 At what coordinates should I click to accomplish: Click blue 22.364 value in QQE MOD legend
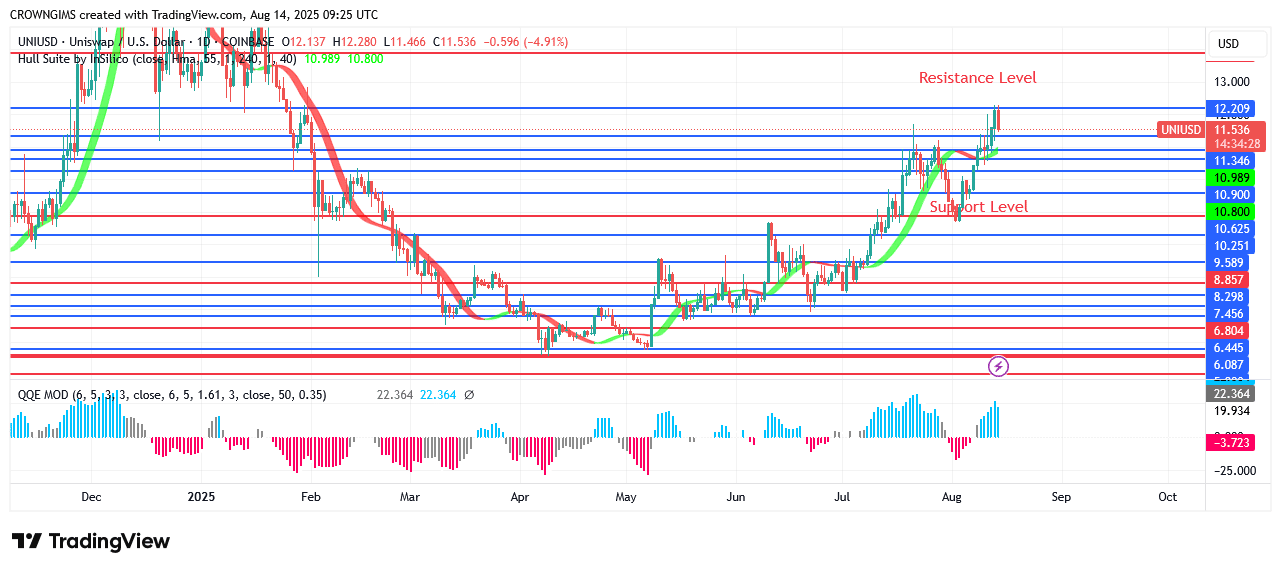[437, 395]
